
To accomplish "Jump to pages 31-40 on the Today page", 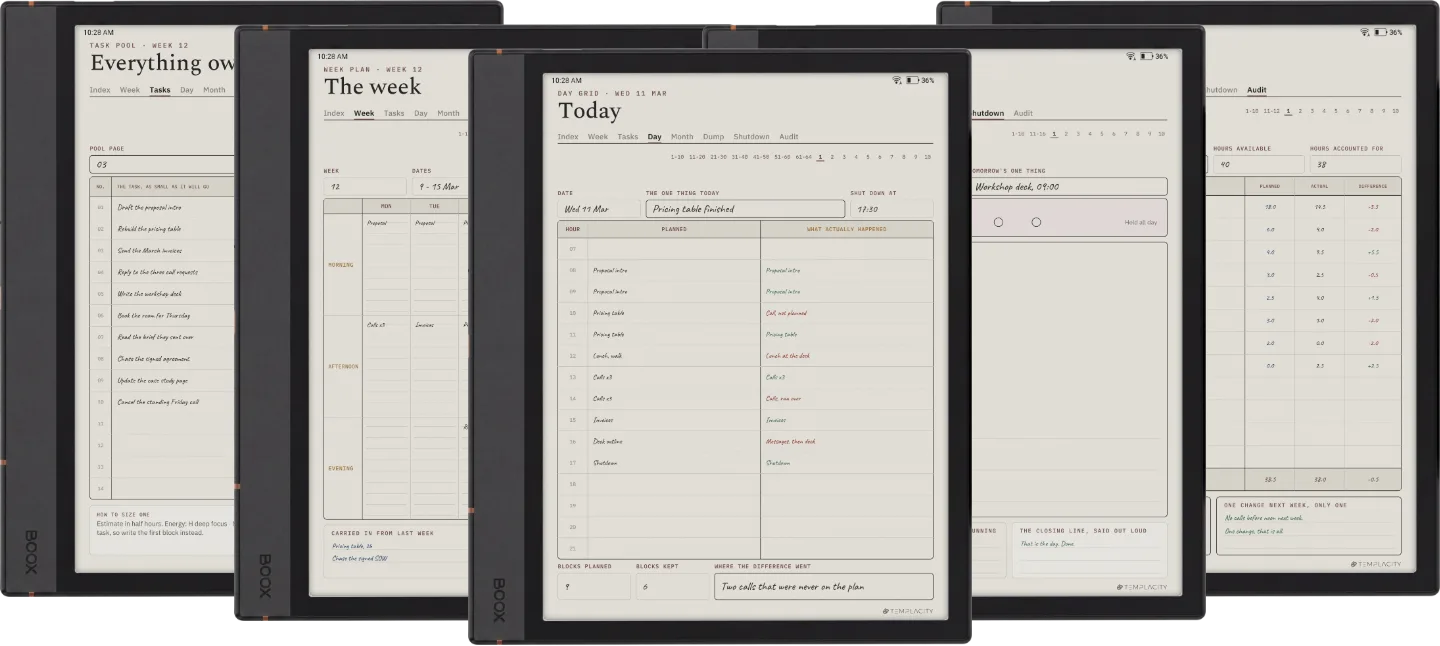I will [739, 157].
